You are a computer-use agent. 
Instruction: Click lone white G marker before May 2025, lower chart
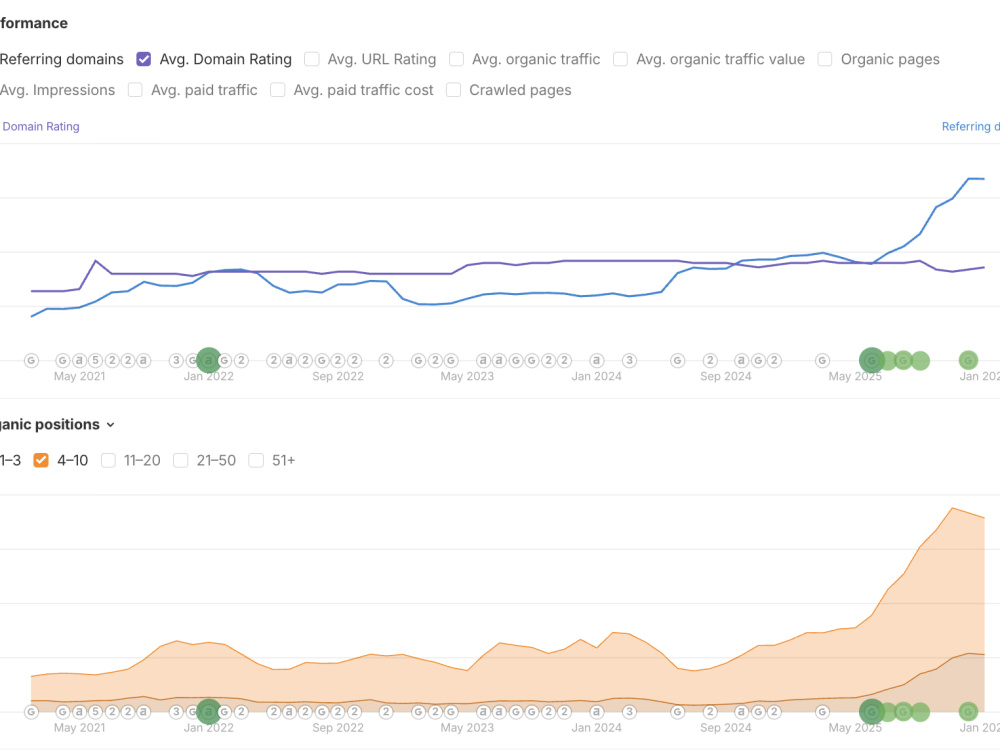(x=823, y=712)
